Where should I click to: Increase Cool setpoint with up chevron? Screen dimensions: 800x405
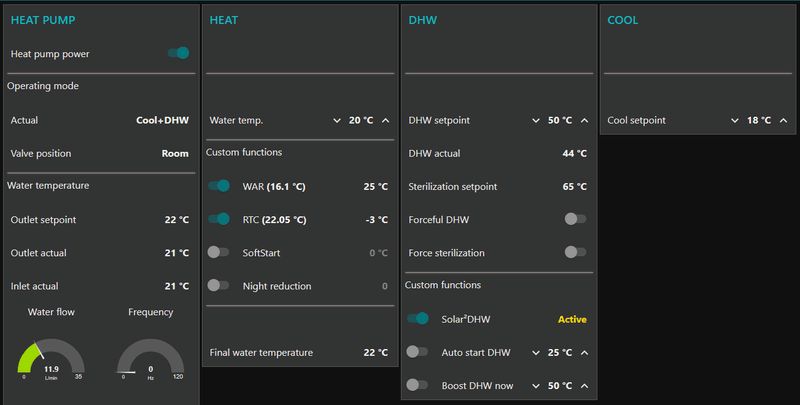pos(783,121)
